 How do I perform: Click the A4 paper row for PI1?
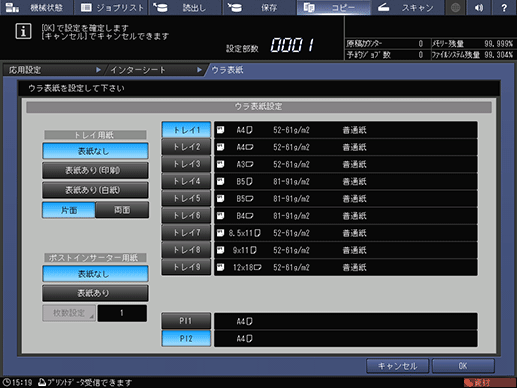click(346, 321)
